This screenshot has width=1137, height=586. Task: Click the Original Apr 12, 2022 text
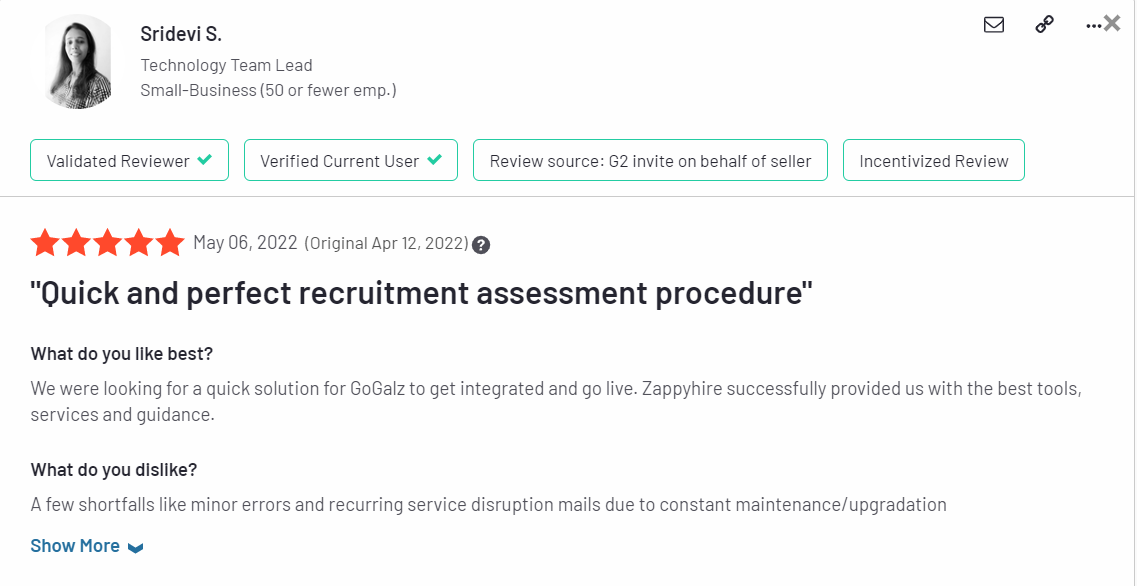pos(386,243)
